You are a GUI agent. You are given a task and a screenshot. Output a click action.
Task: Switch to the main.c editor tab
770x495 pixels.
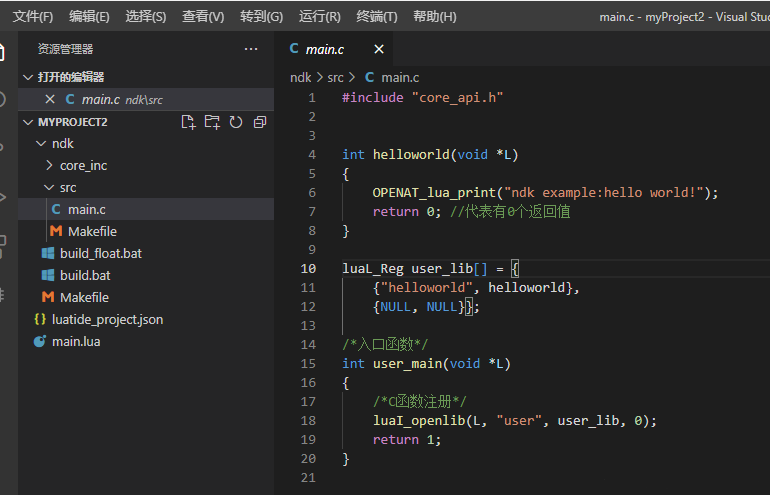click(324, 49)
